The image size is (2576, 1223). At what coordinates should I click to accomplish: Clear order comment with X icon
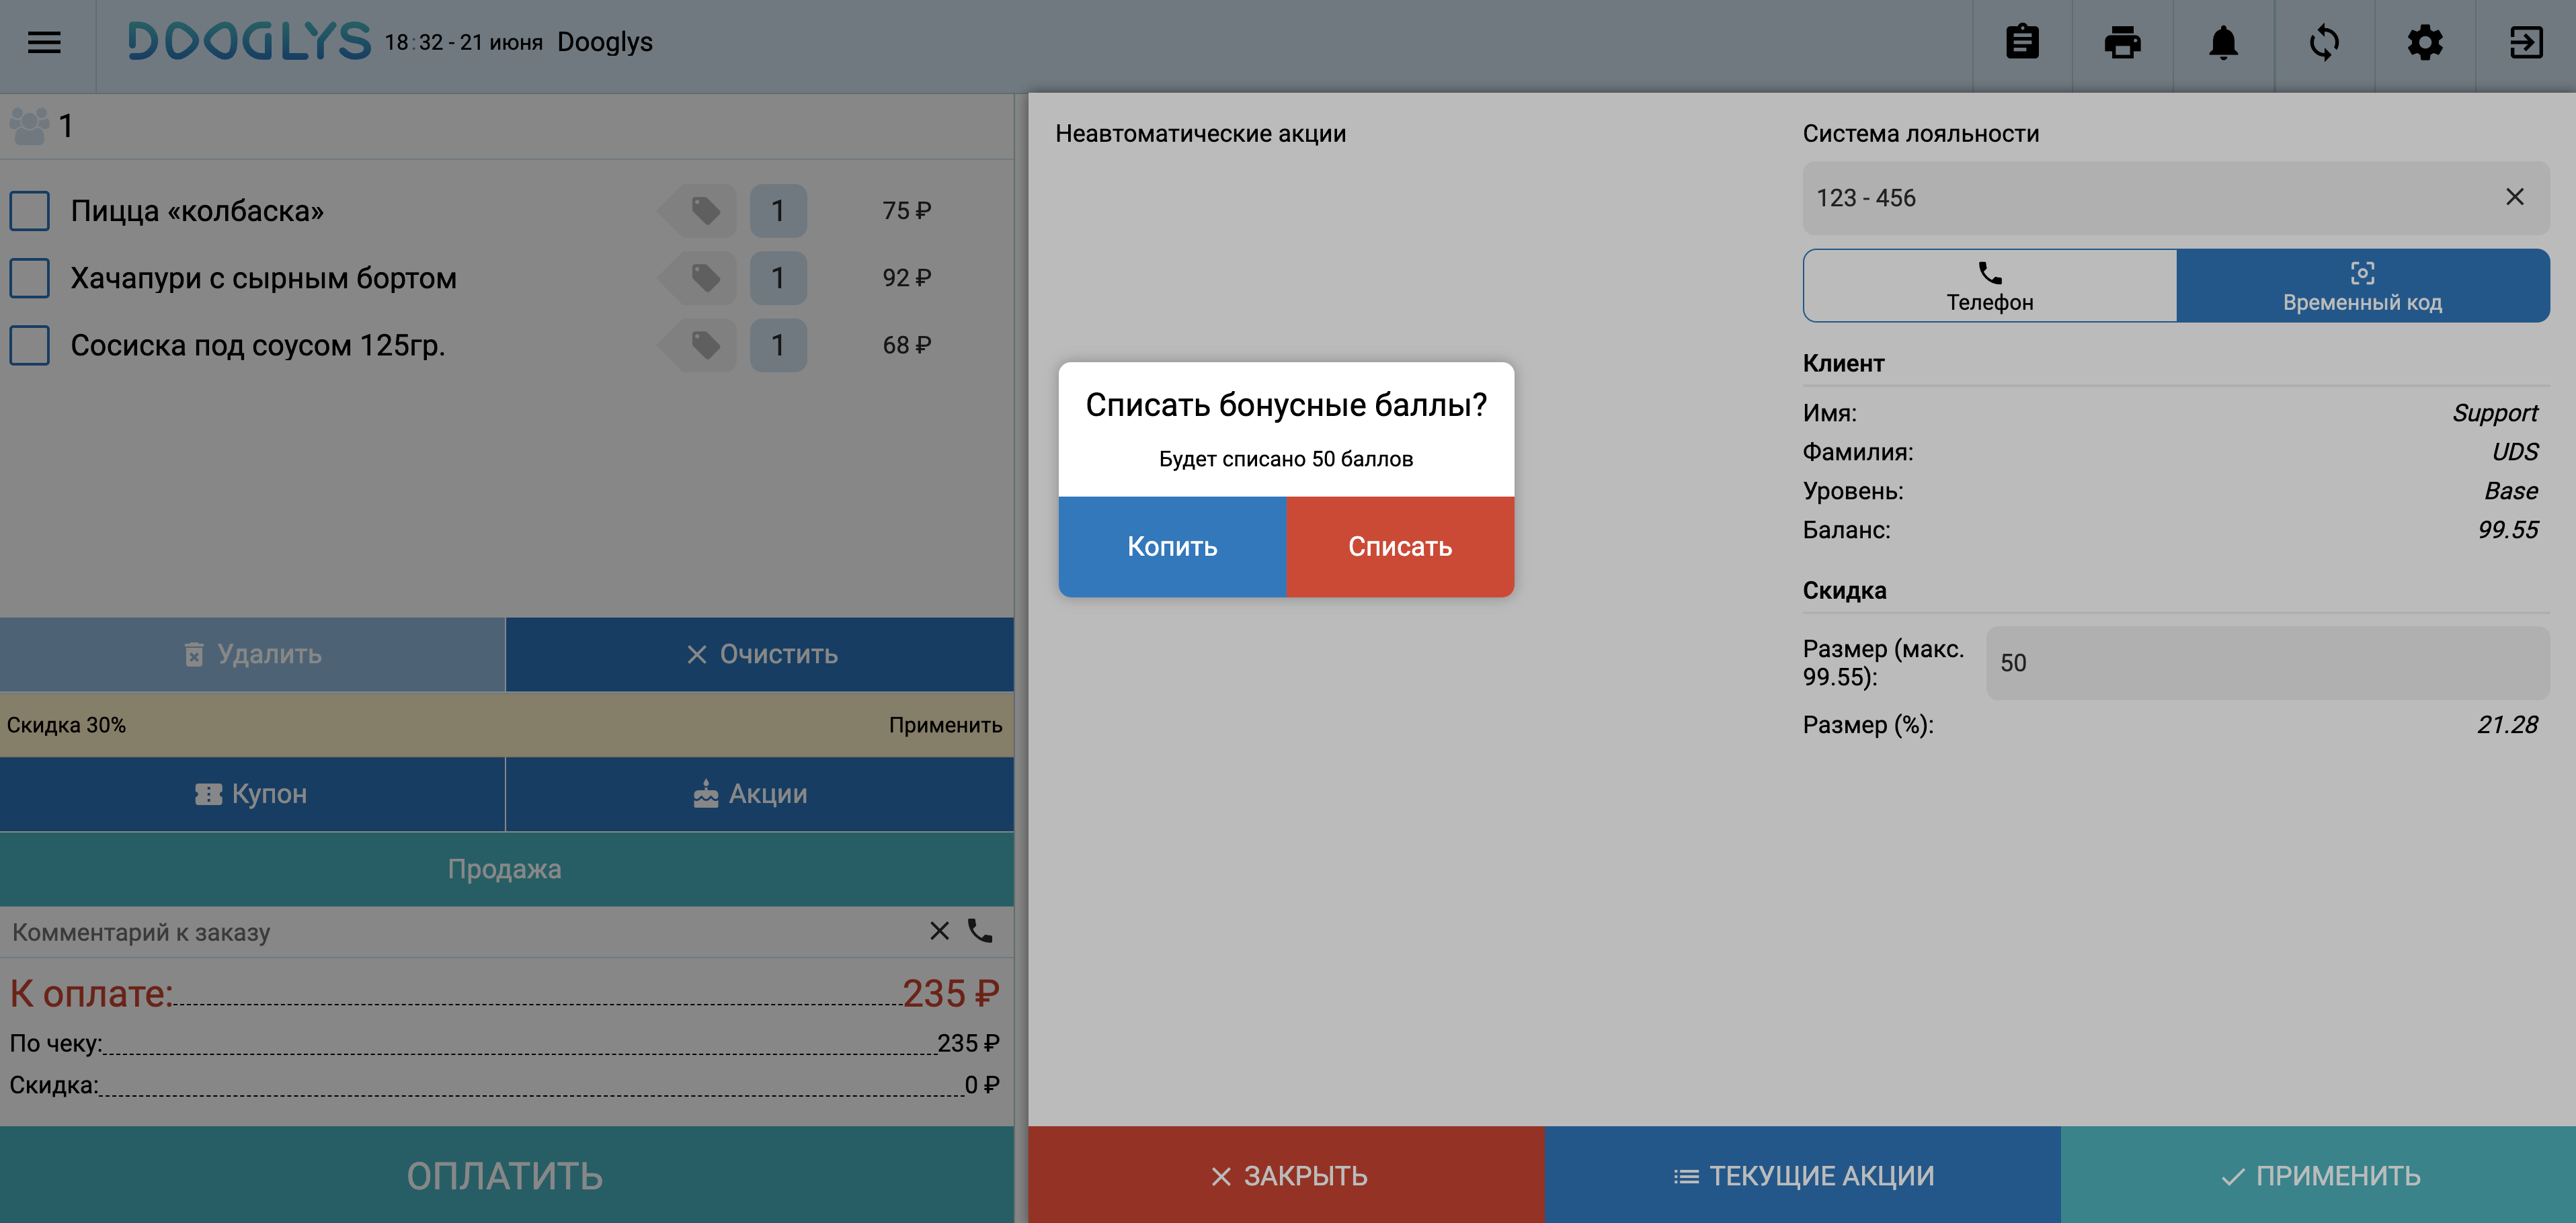(938, 931)
